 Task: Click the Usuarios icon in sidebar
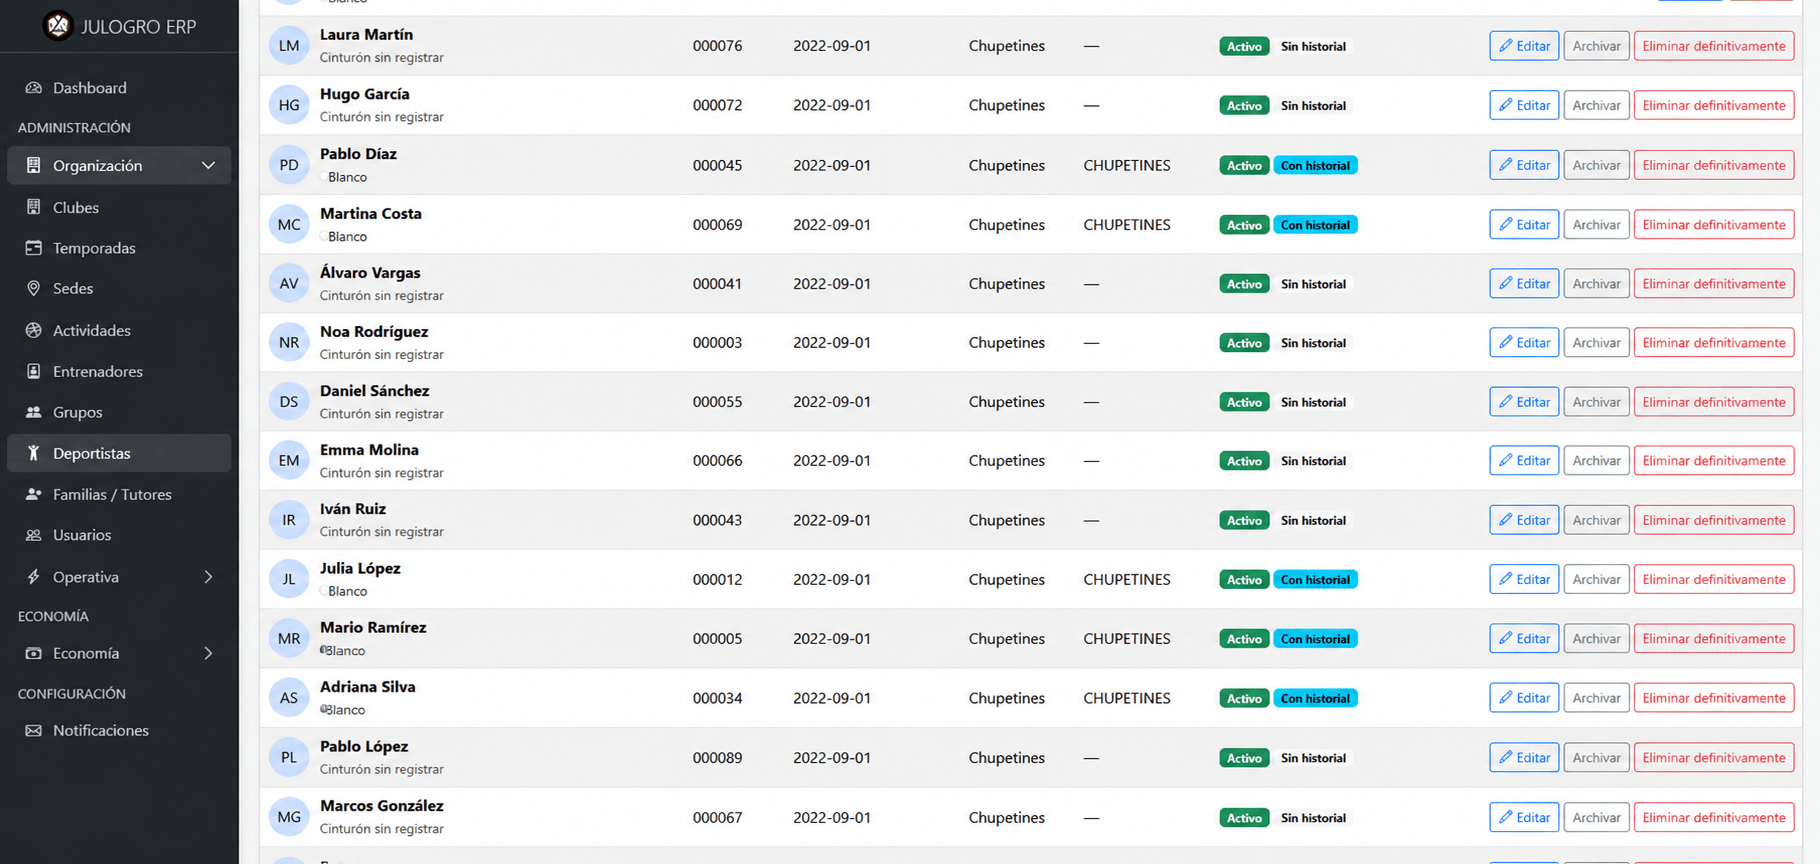(34, 535)
